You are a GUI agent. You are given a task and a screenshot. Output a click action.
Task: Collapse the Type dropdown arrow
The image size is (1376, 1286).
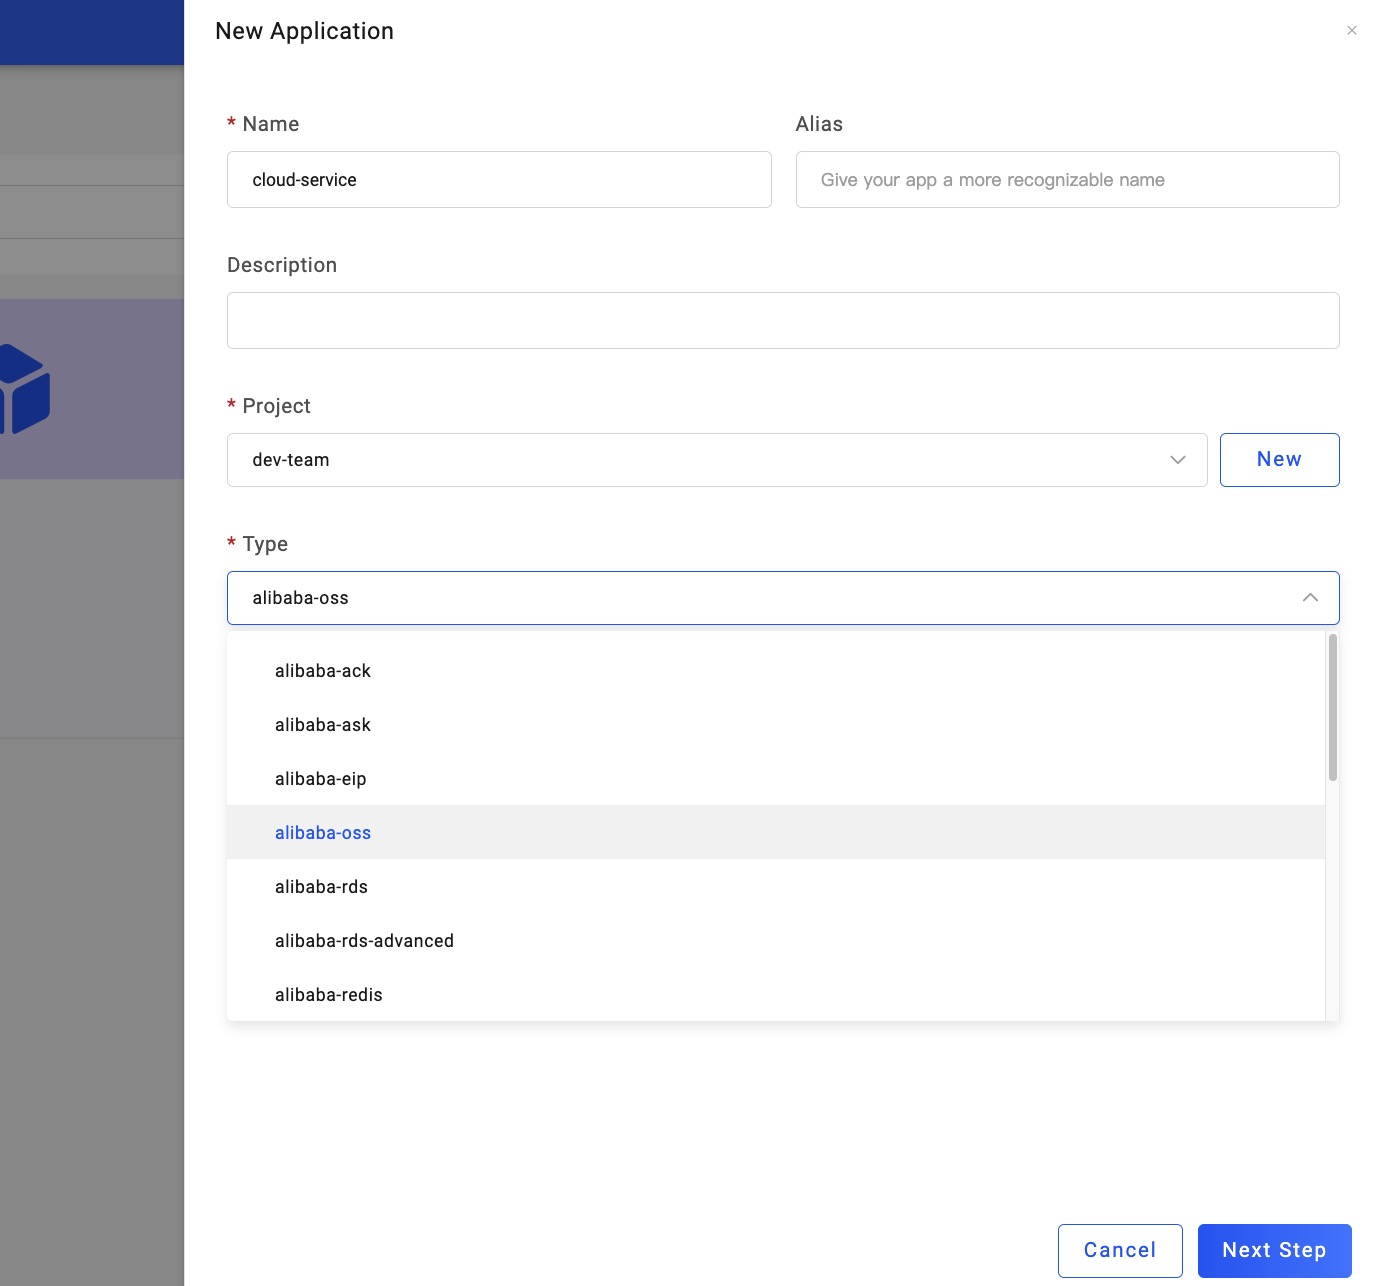(x=1309, y=598)
